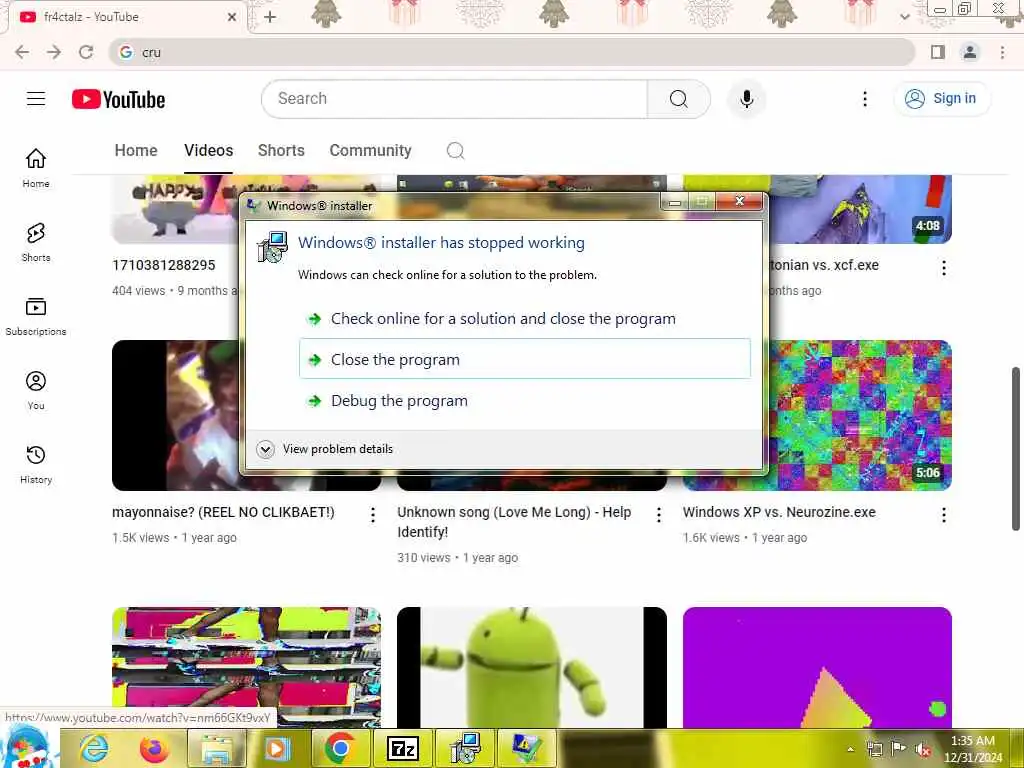Screen dimensions: 1024x768
Task: Choose Debug the program
Action: coord(524,401)
